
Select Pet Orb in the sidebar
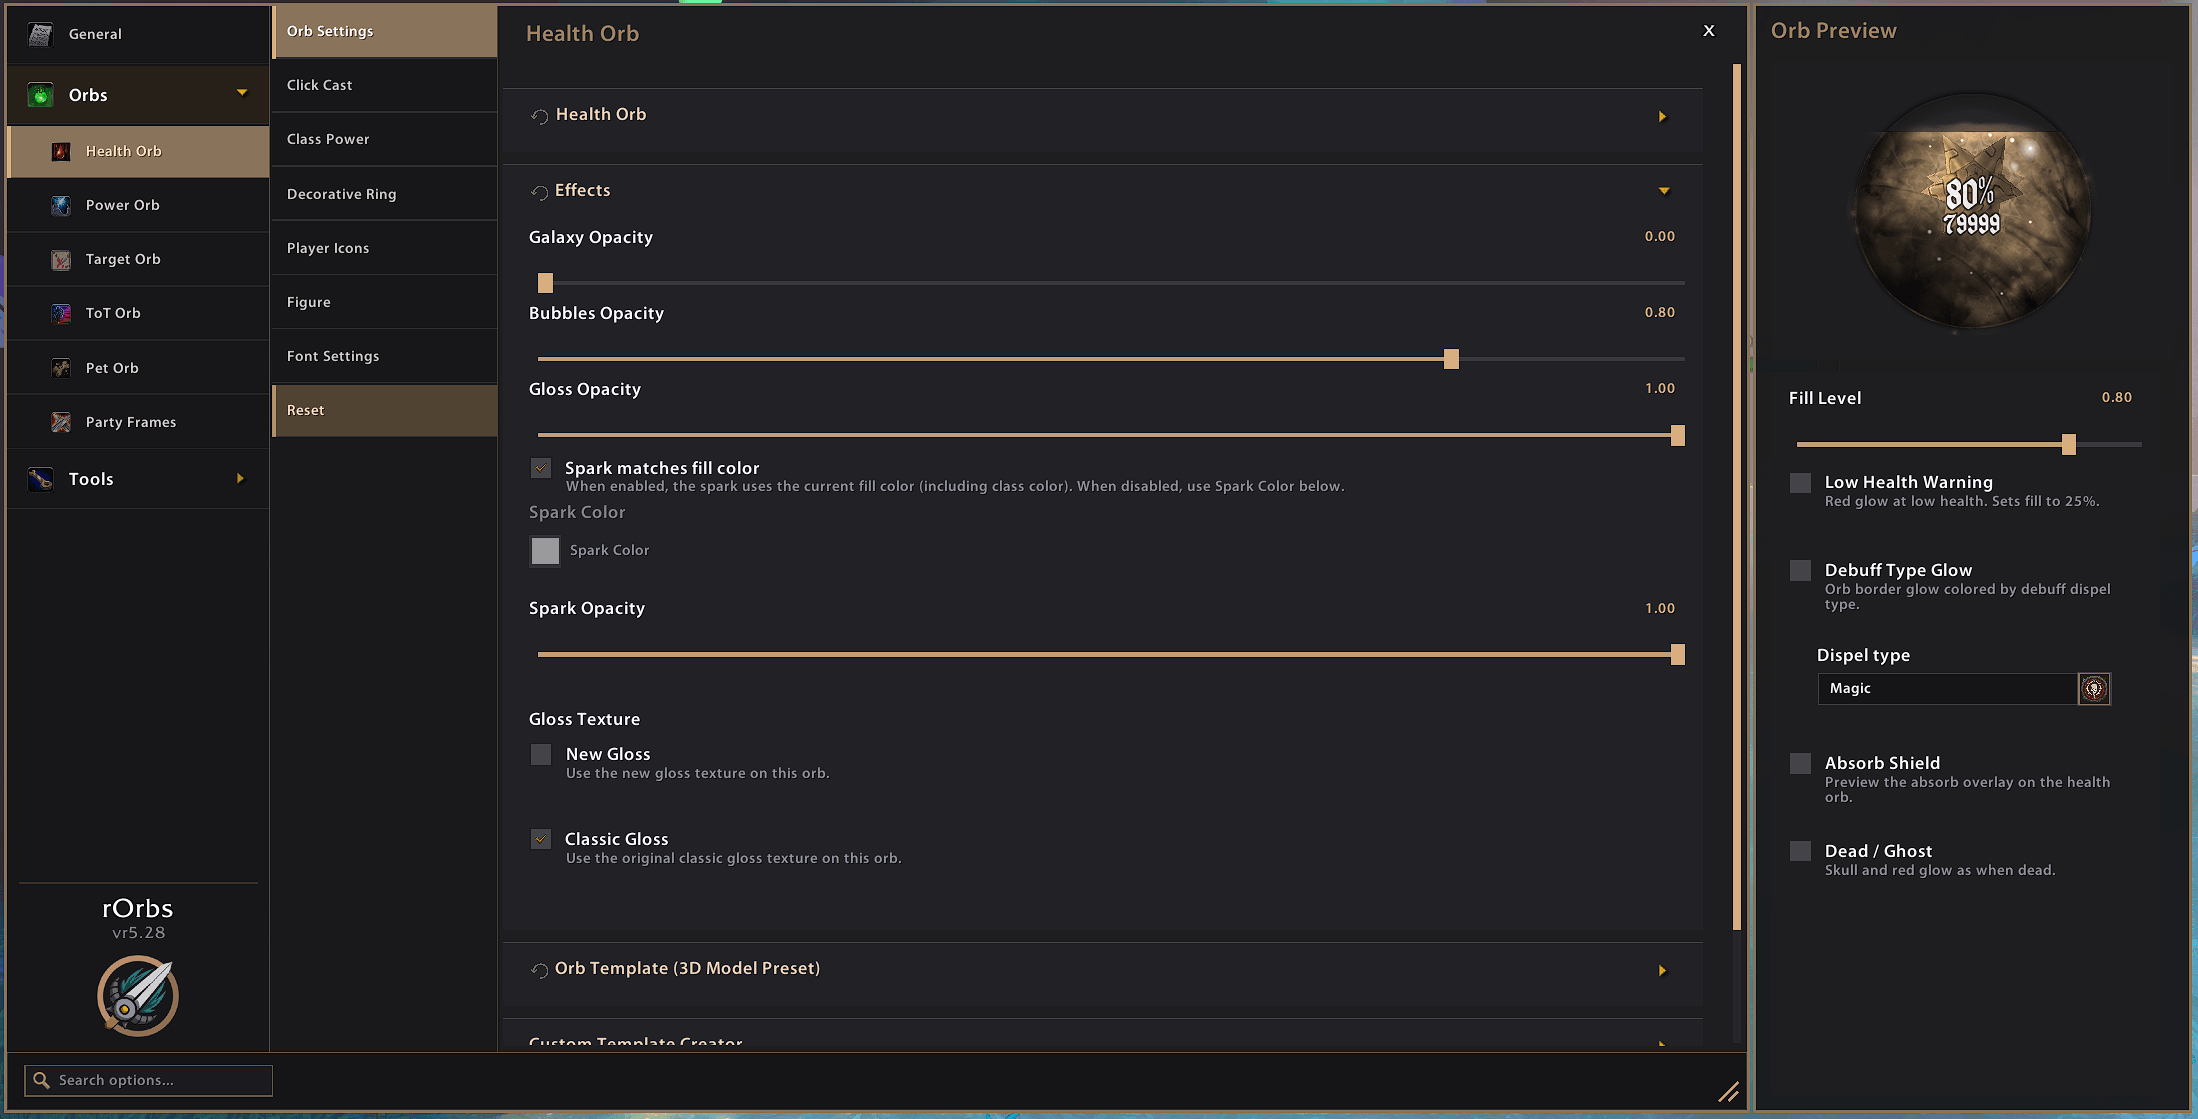[138, 368]
